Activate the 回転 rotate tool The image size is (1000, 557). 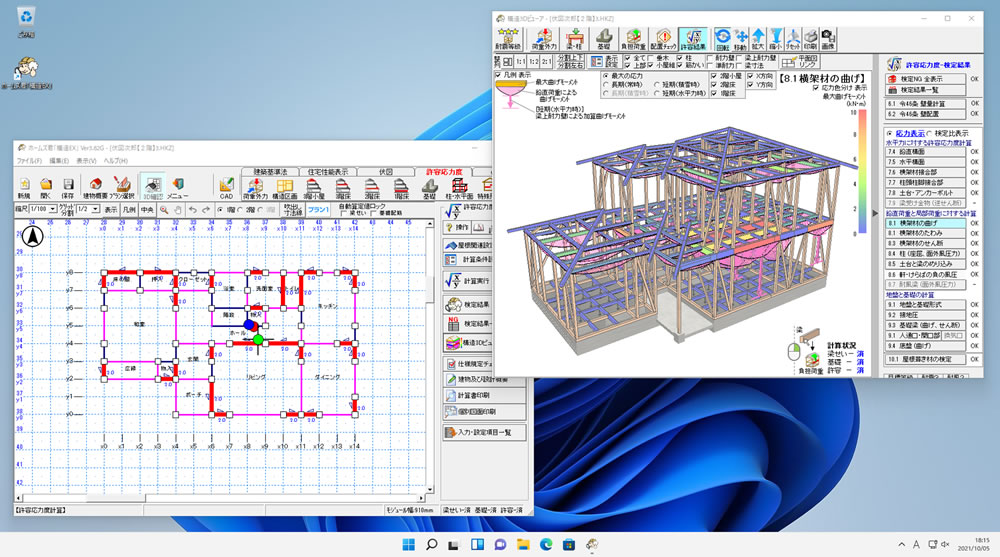click(x=723, y=39)
